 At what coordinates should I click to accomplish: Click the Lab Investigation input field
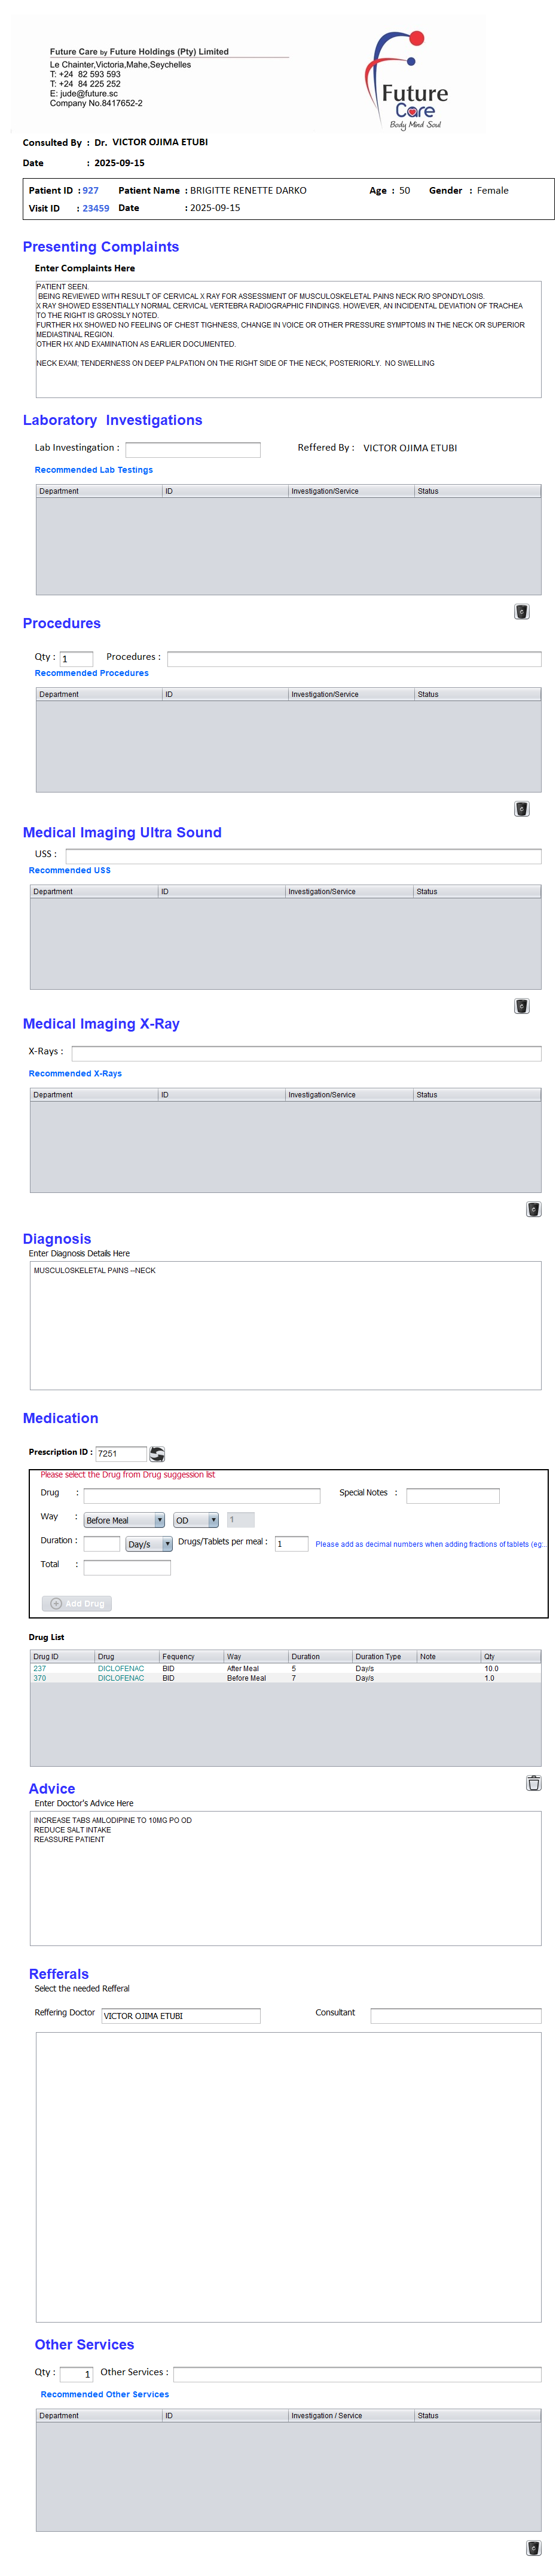[192, 449]
